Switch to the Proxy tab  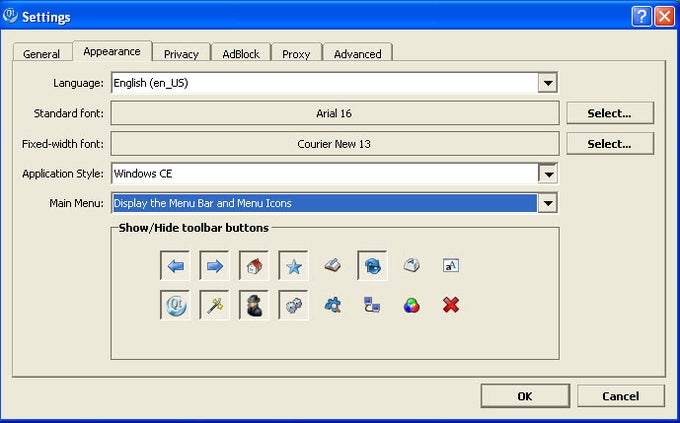pyautogui.click(x=296, y=53)
